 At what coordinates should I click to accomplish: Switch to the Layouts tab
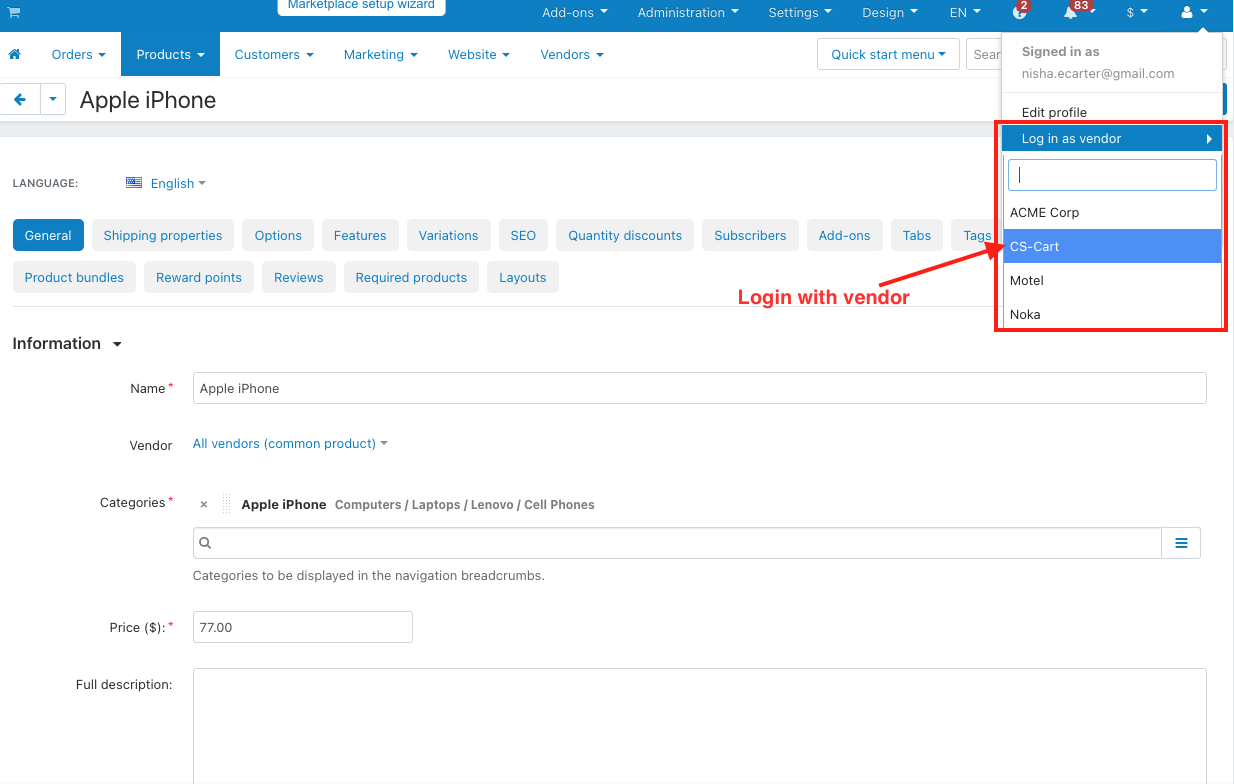(x=523, y=277)
